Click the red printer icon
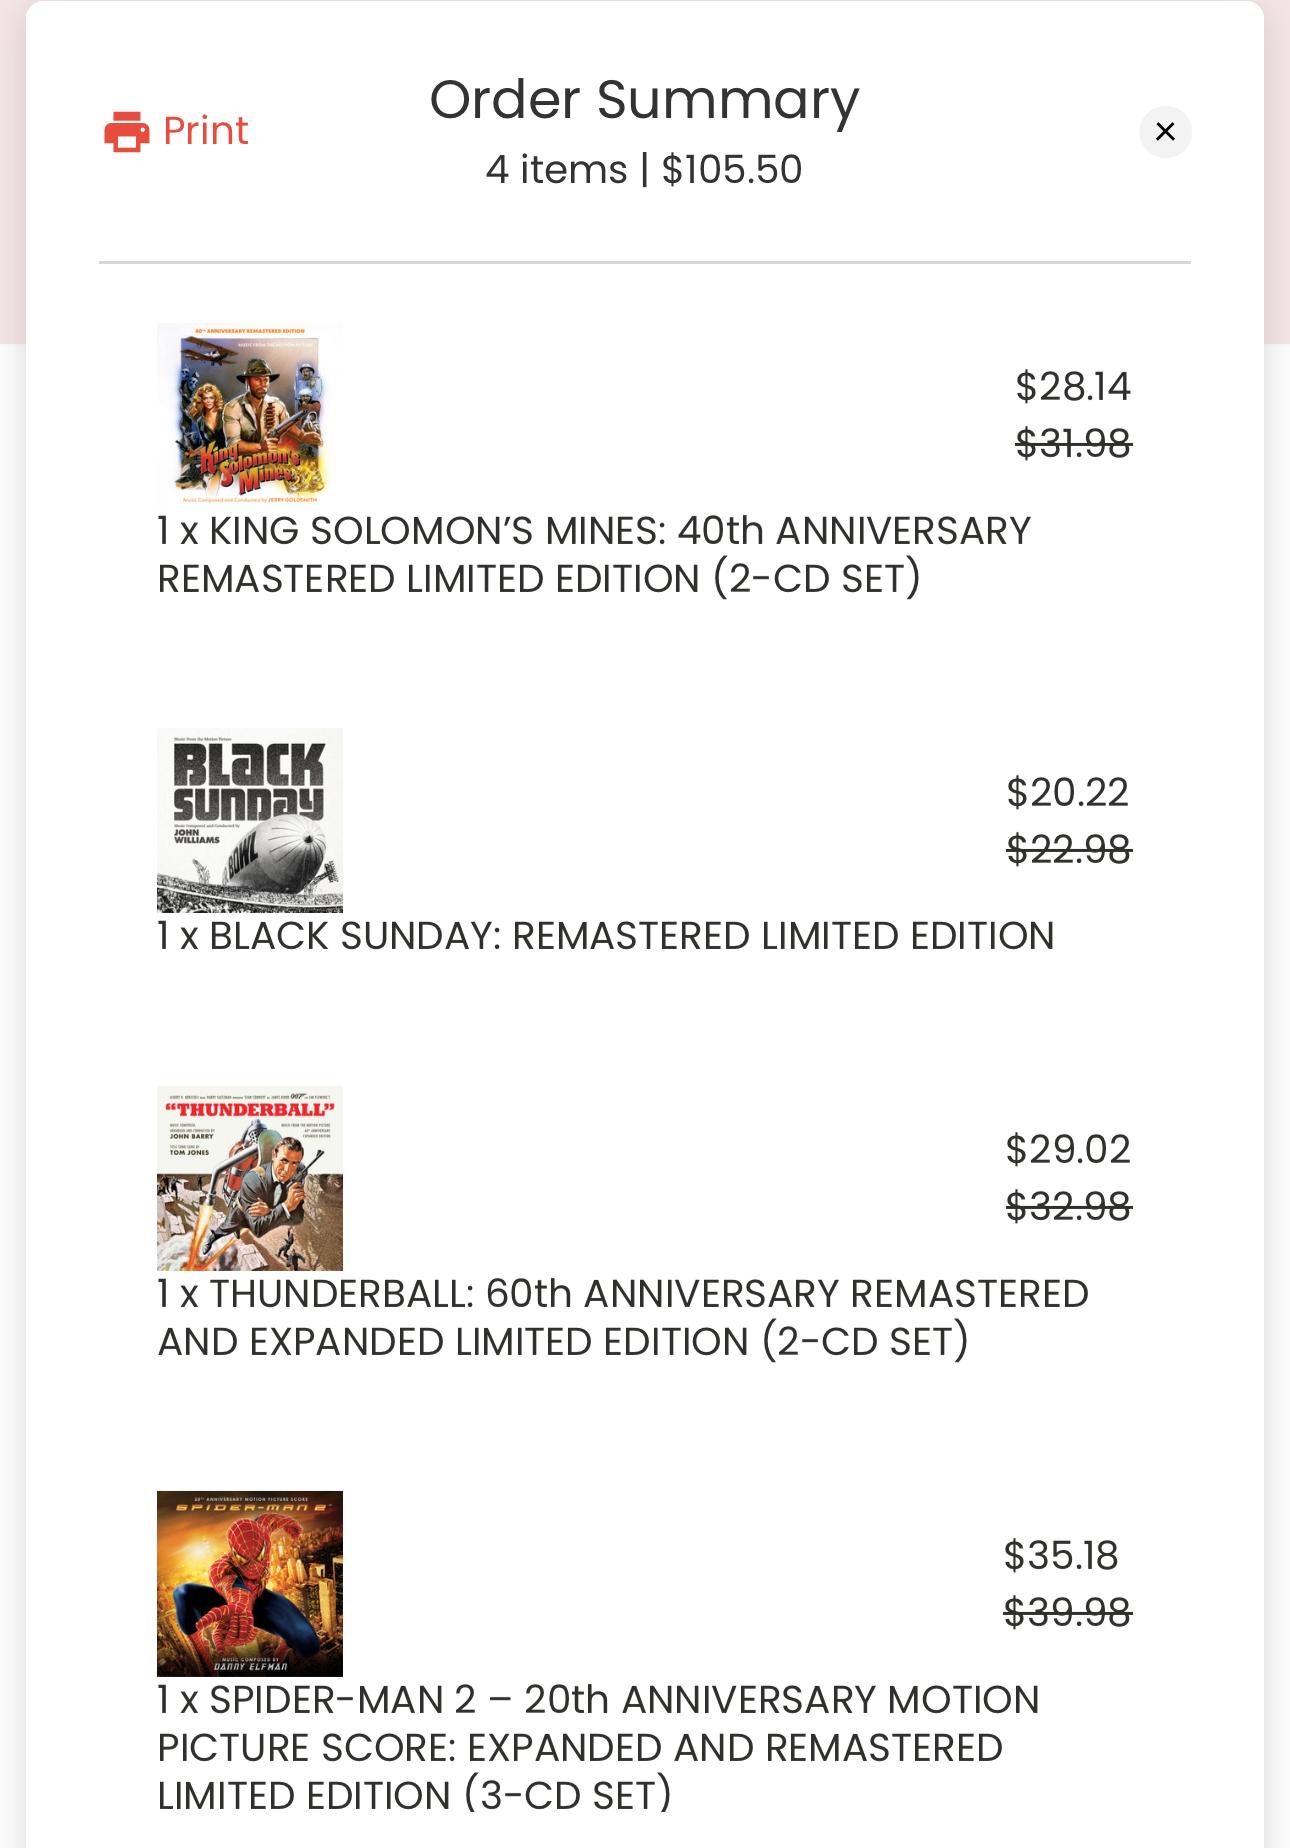 126,132
